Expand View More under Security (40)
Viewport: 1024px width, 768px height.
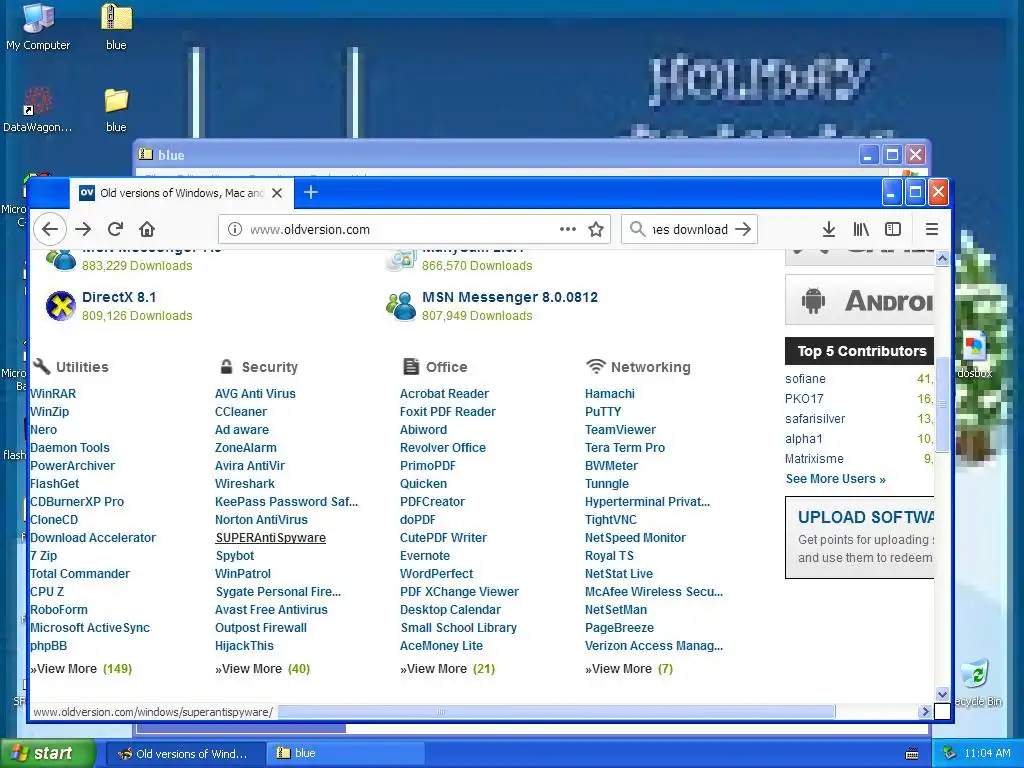(x=263, y=669)
